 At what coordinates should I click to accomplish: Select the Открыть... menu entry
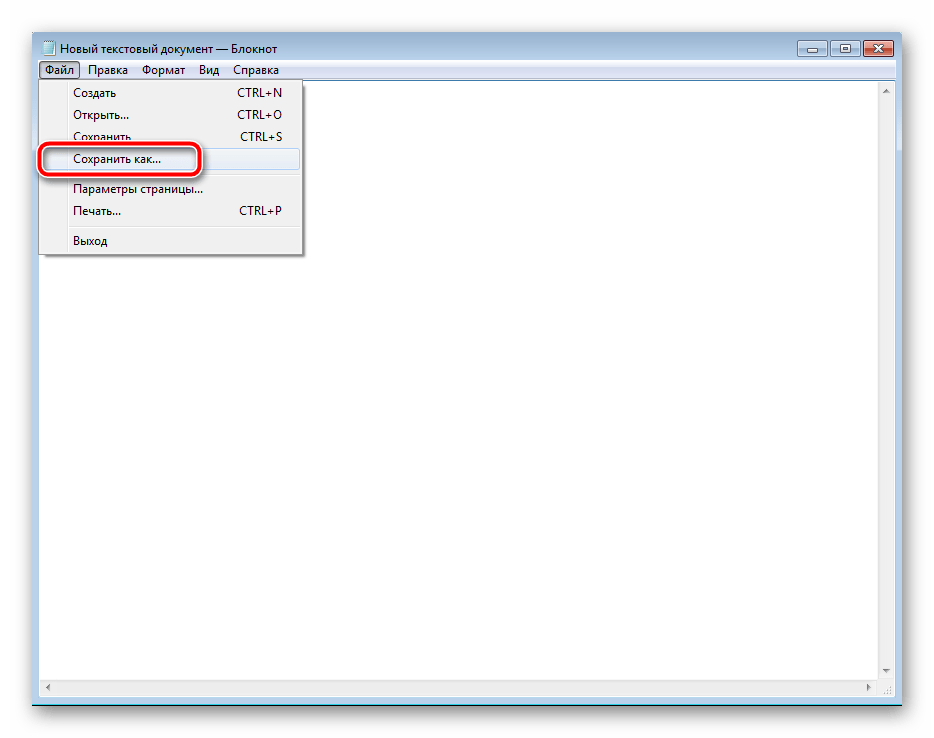[101, 115]
